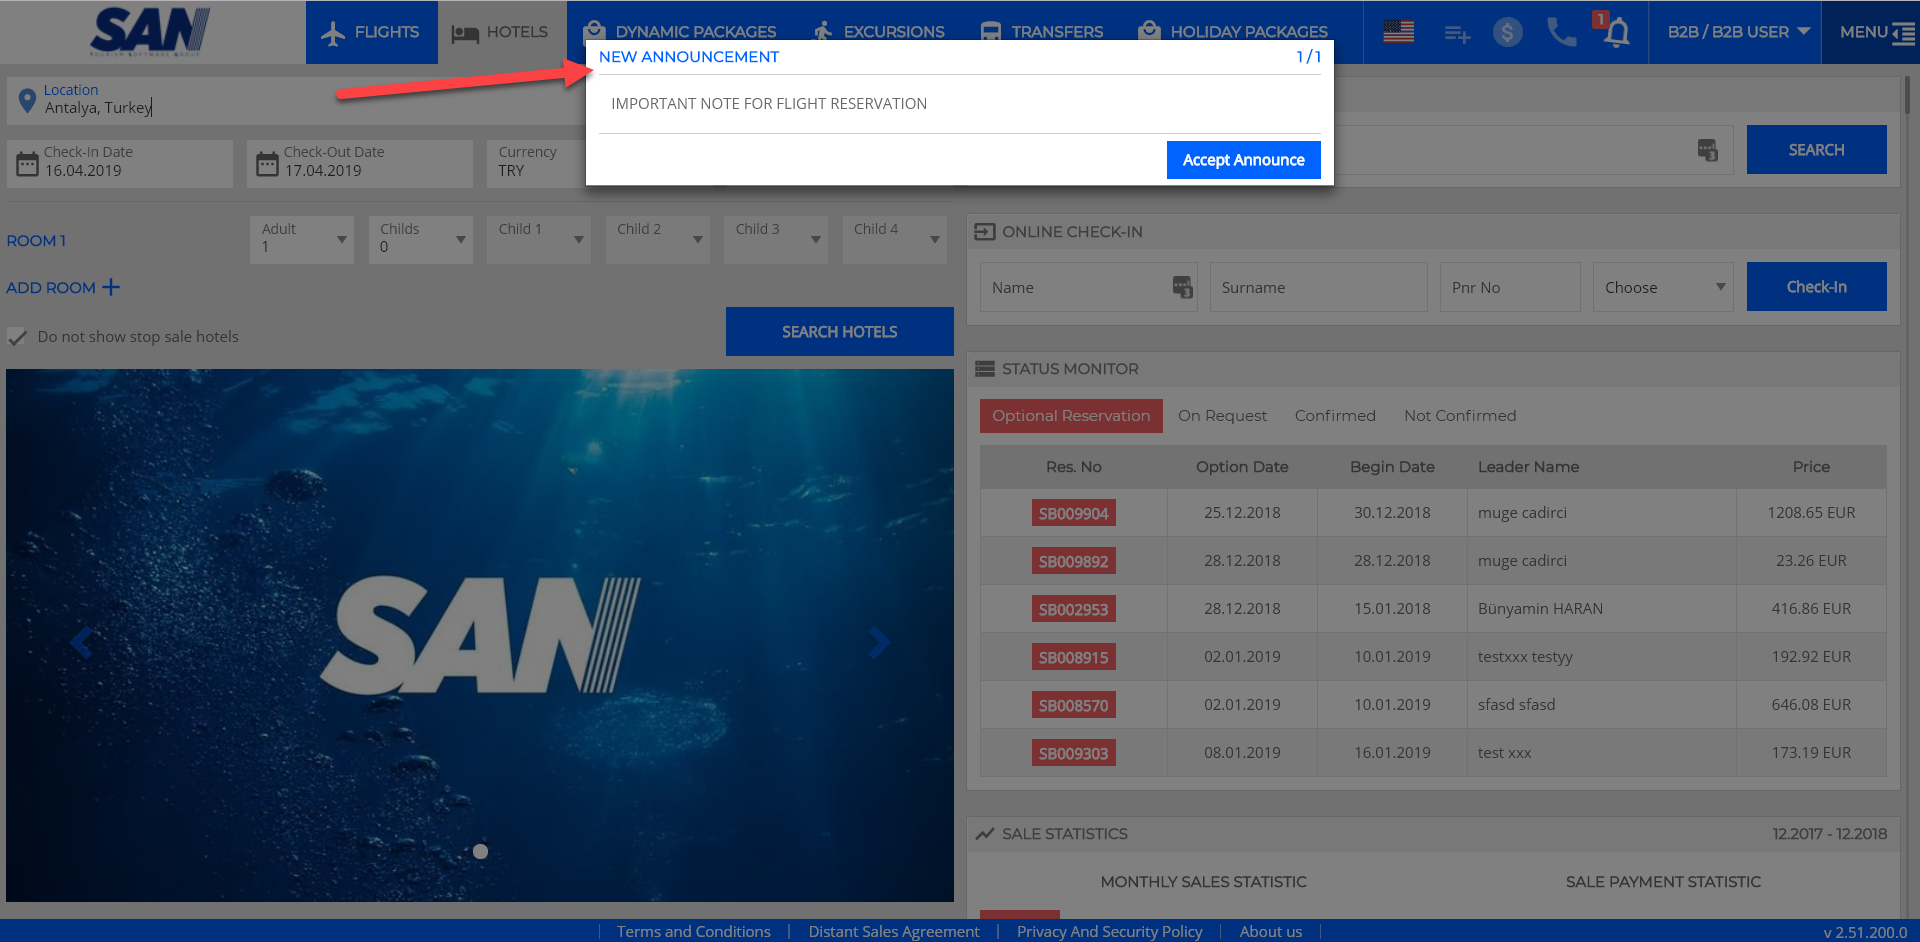Open Check-In Date calendar icon

tap(27, 163)
